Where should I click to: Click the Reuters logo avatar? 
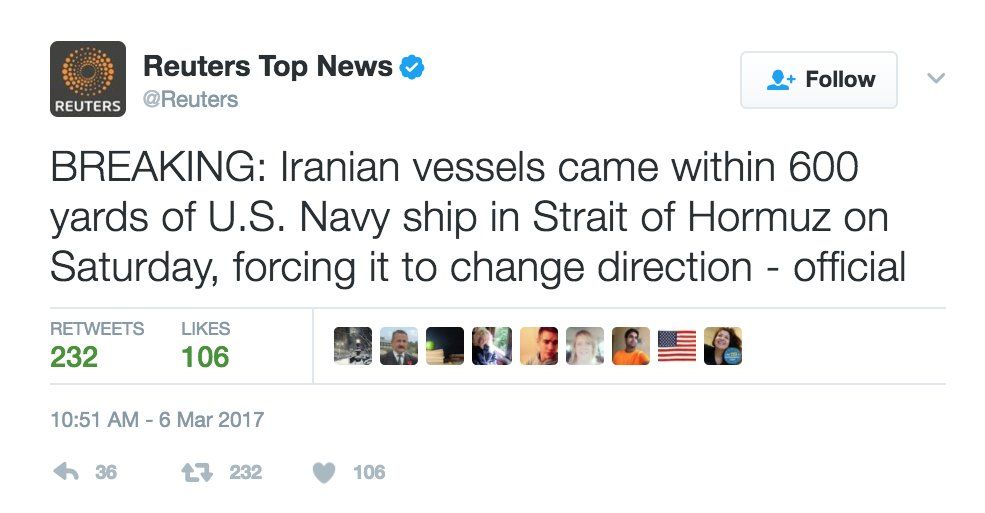point(88,79)
